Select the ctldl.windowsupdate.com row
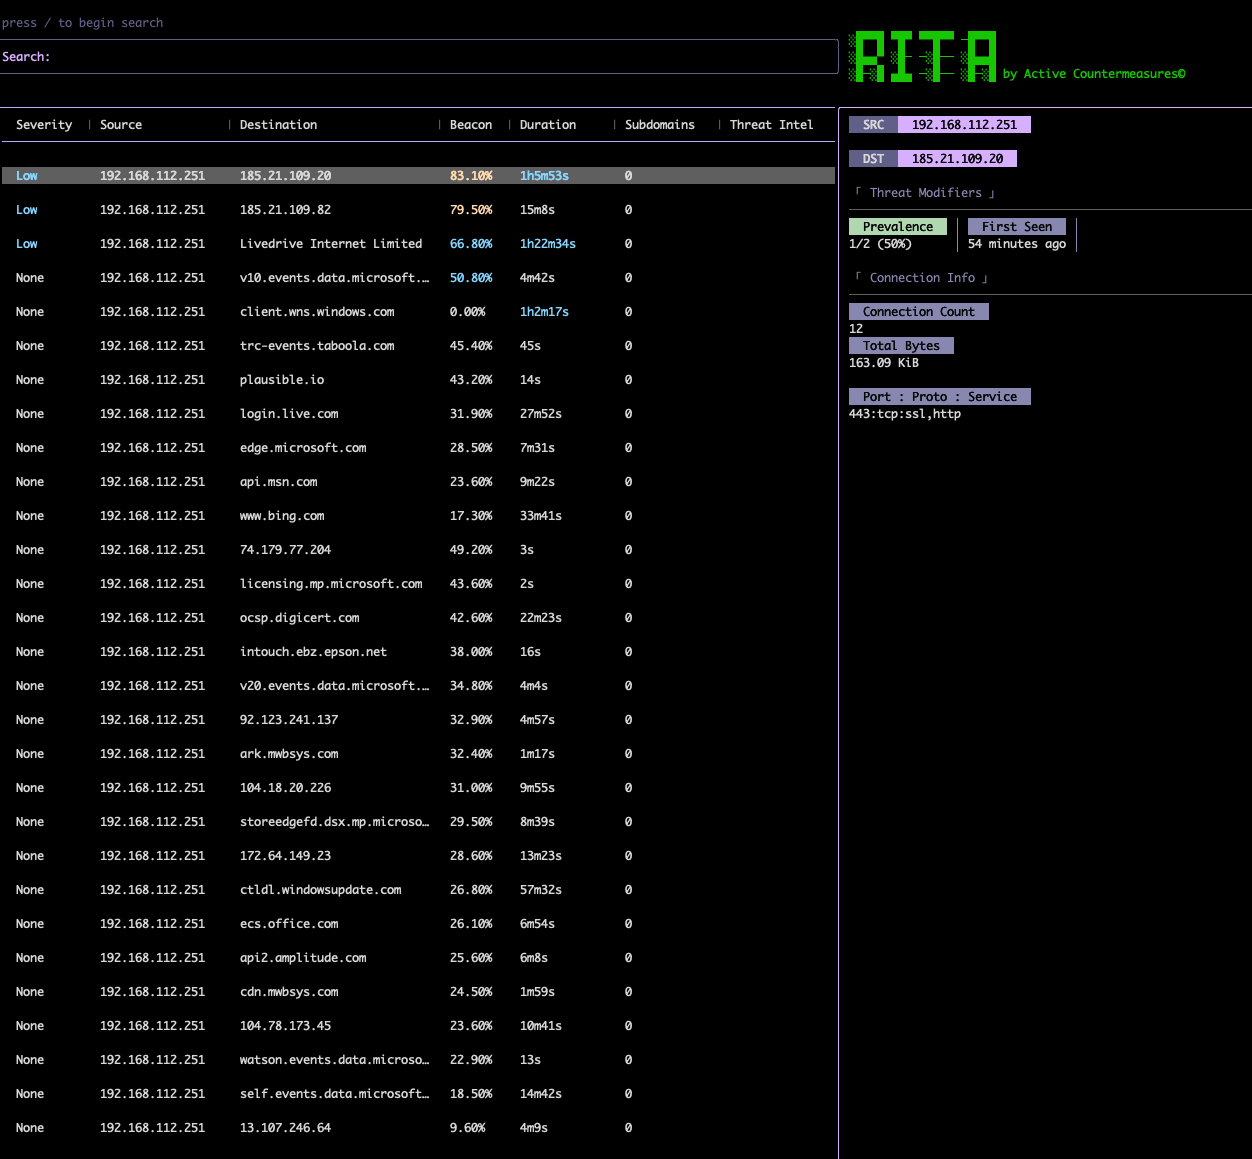This screenshot has height=1159, width=1252. [x=320, y=890]
